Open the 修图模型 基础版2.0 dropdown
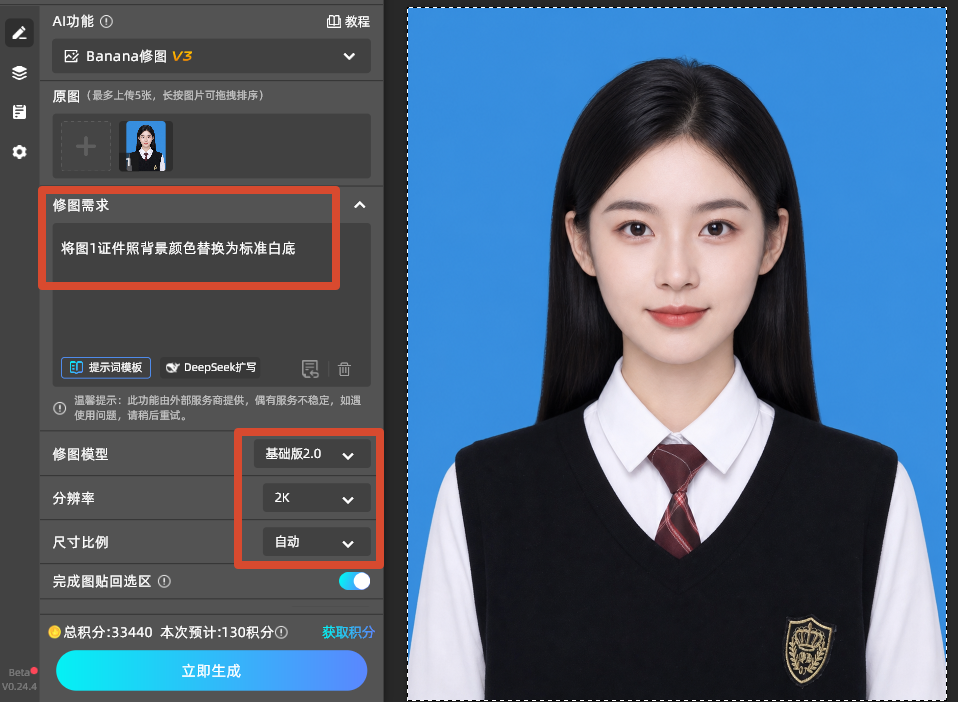 click(x=312, y=454)
